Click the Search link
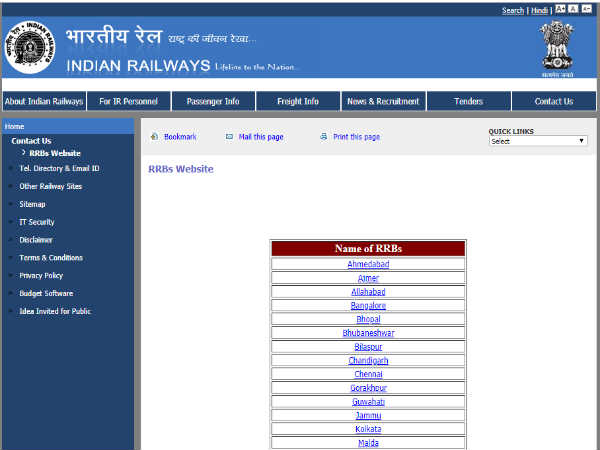600x450 pixels. pyautogui.click(x=513, y=10)
